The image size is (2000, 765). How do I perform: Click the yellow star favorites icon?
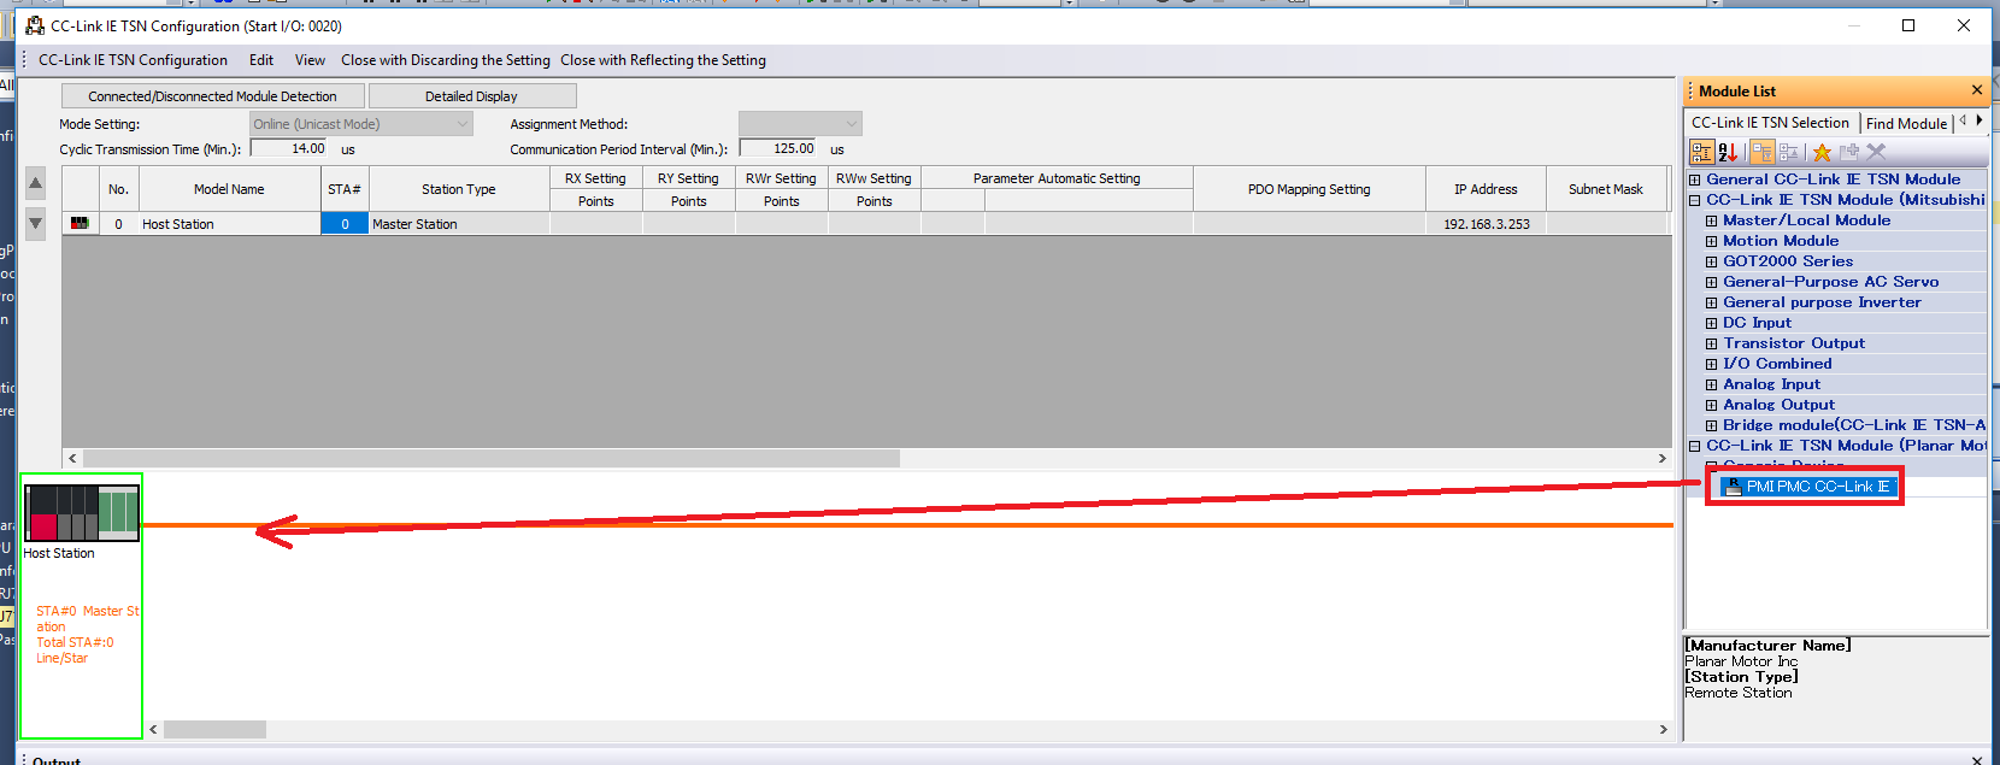(x=1822, y=152)
